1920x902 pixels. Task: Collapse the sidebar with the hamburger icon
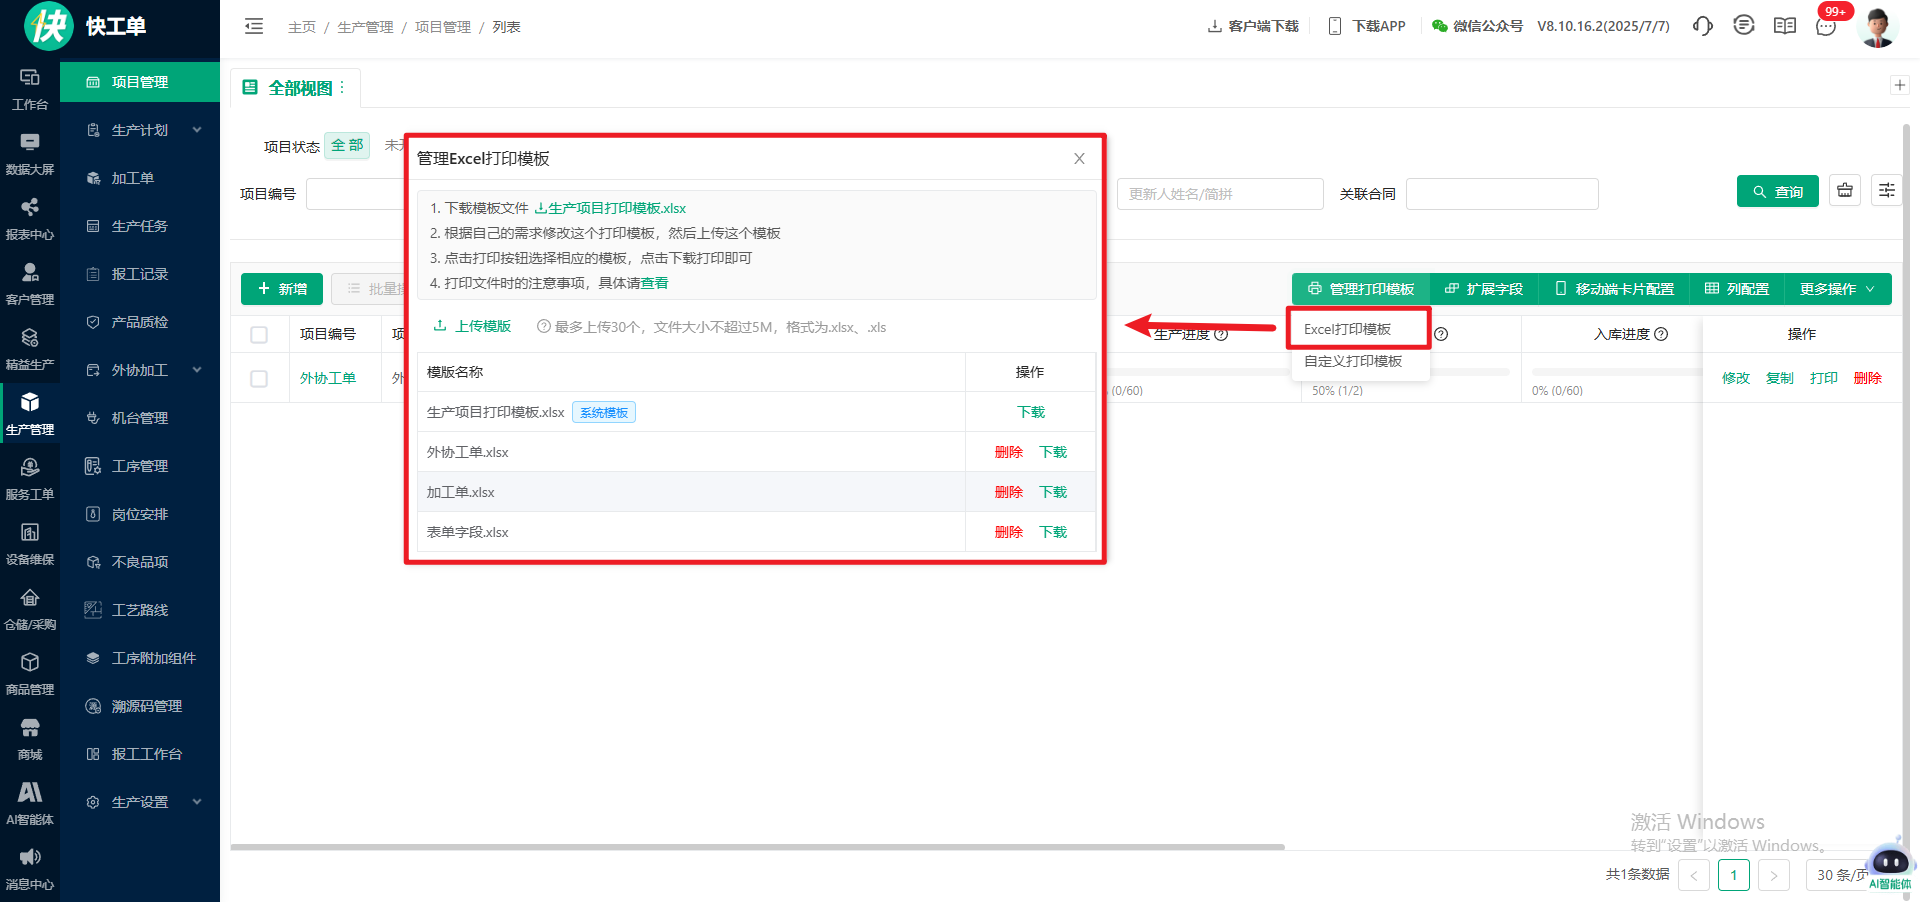click(x=254, y=27)
